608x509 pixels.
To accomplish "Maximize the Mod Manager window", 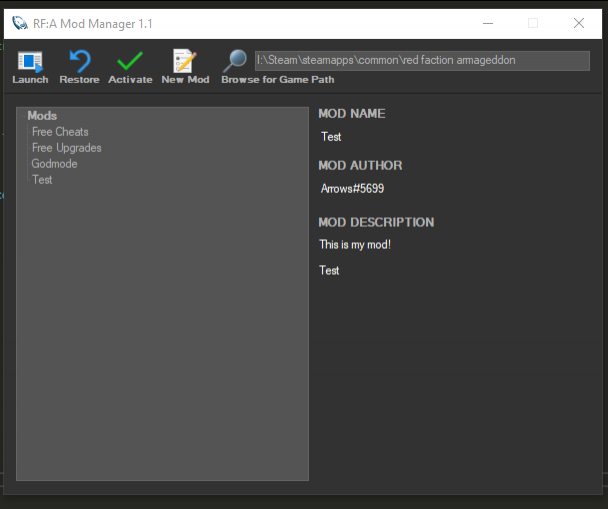I will (533, 23).
